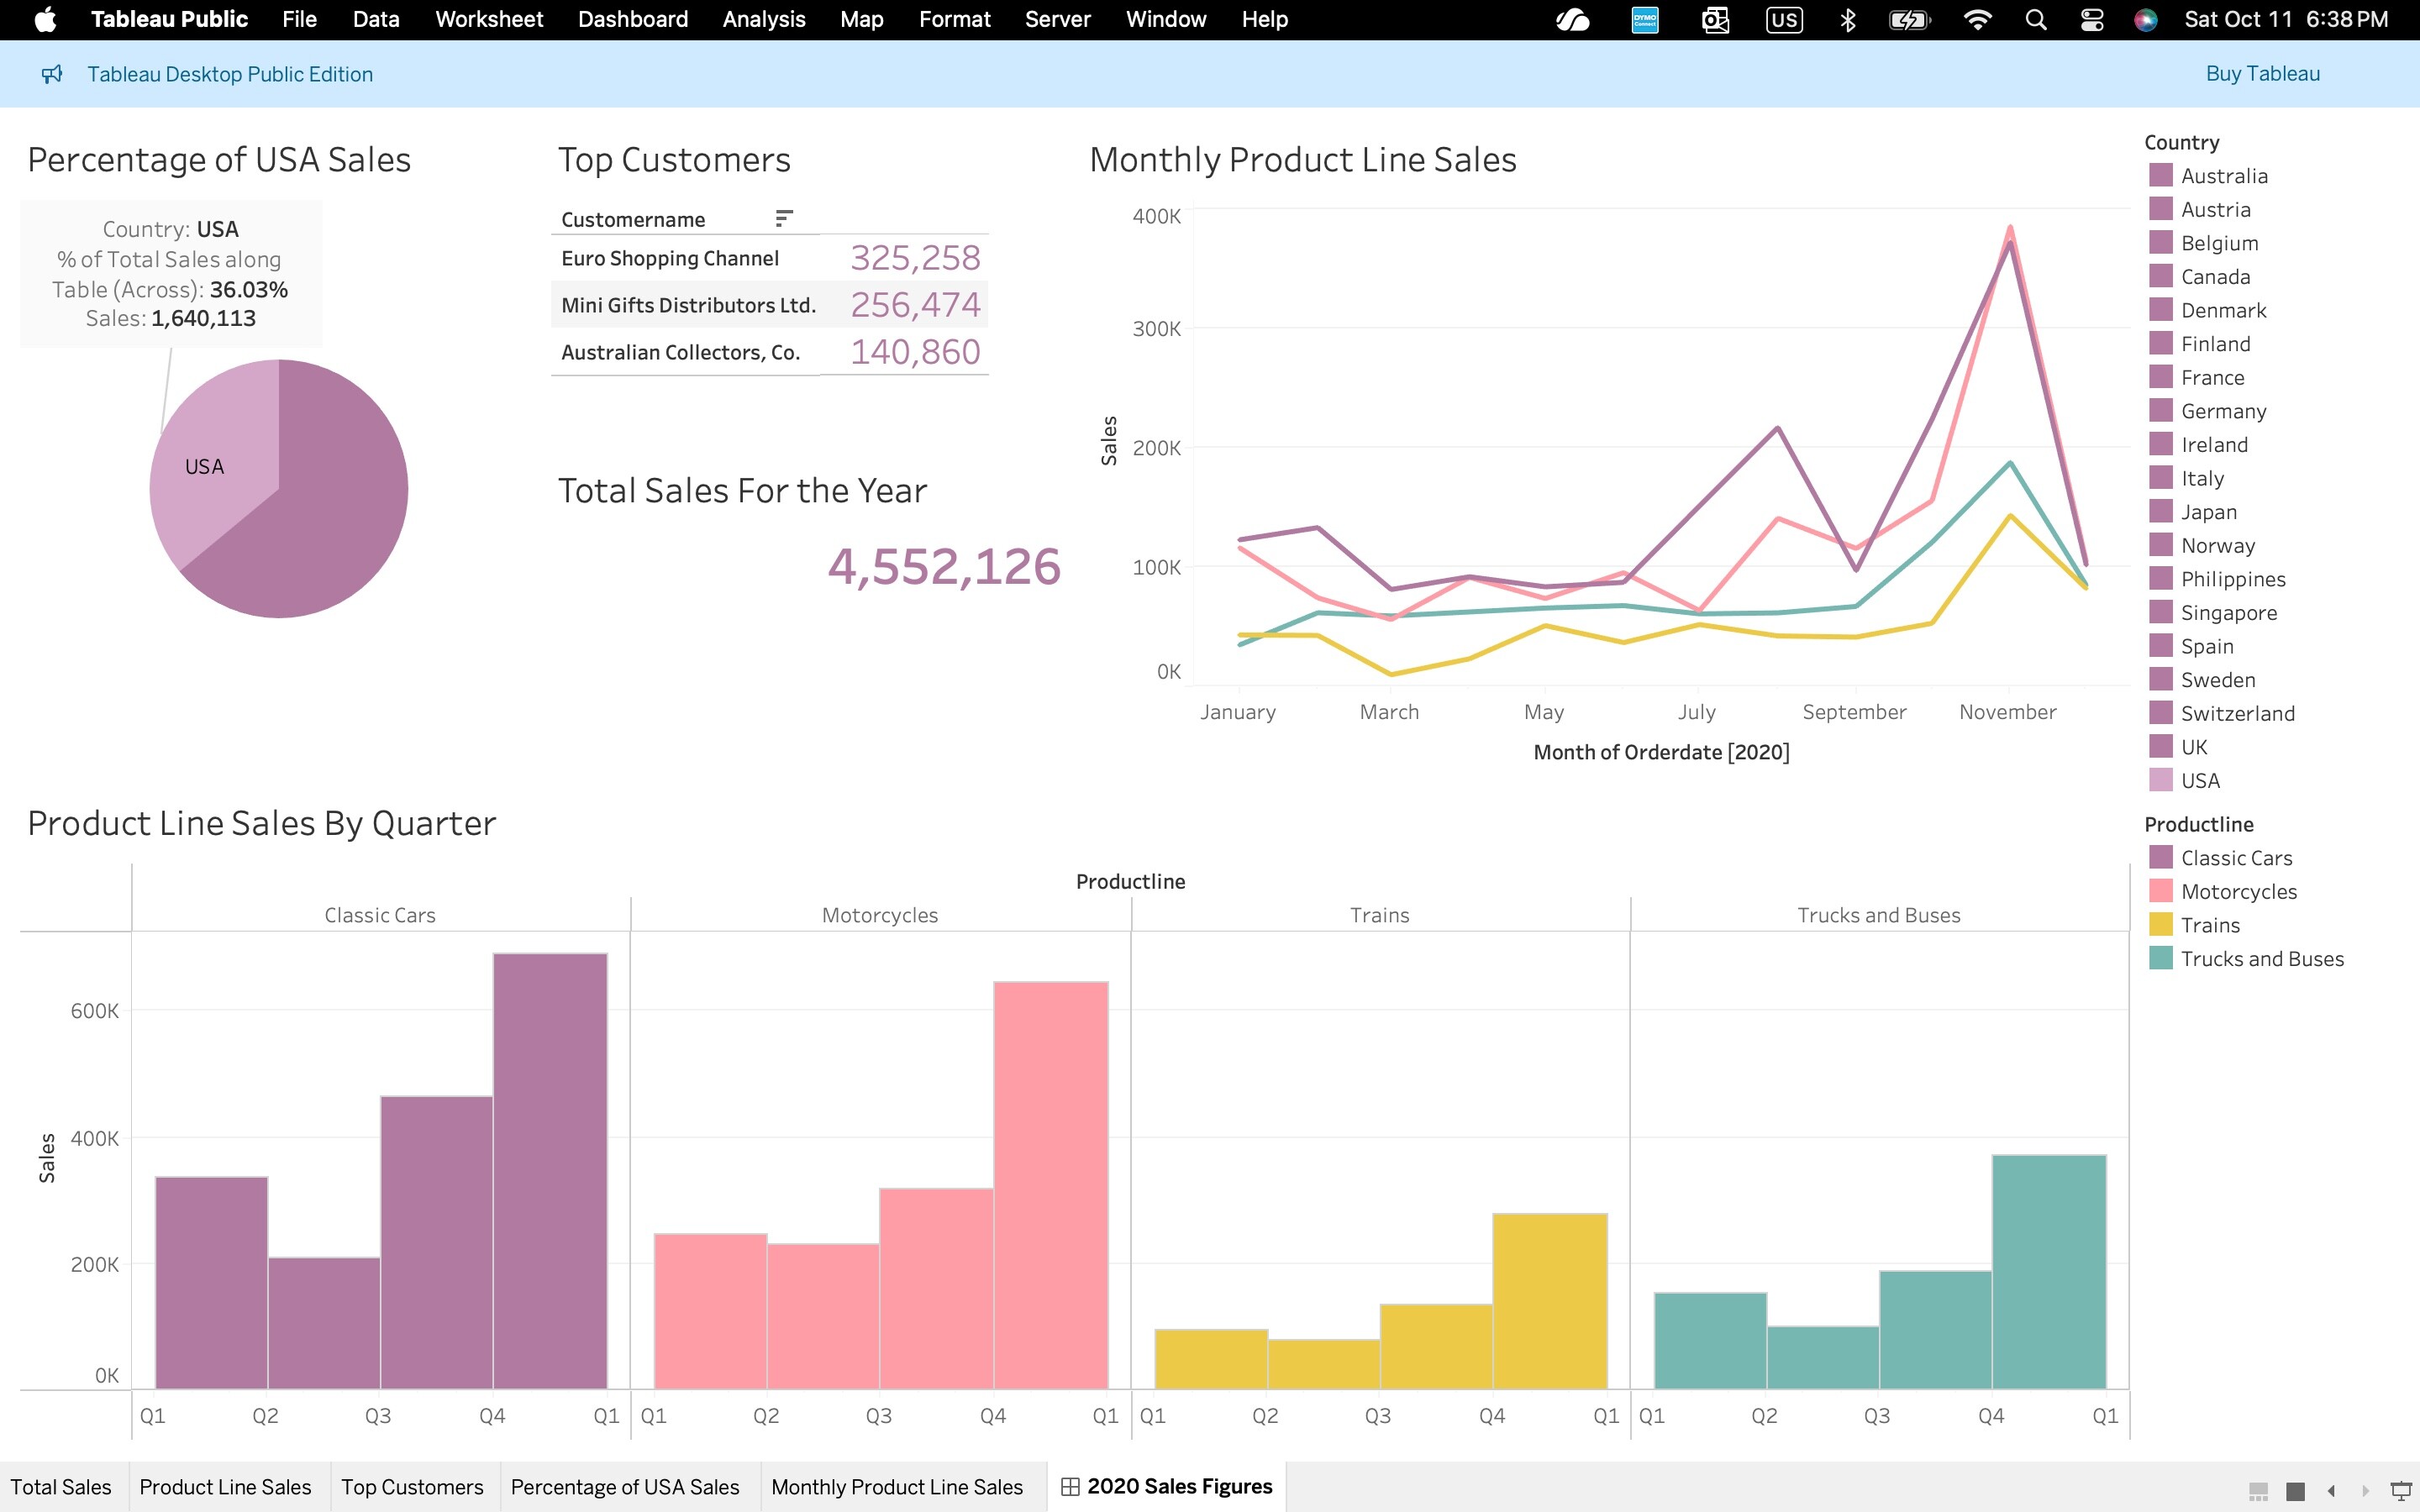This screenshot has width=2420, height=1512.
Task: Switch to single tab view icon
Action: 2295,1490
